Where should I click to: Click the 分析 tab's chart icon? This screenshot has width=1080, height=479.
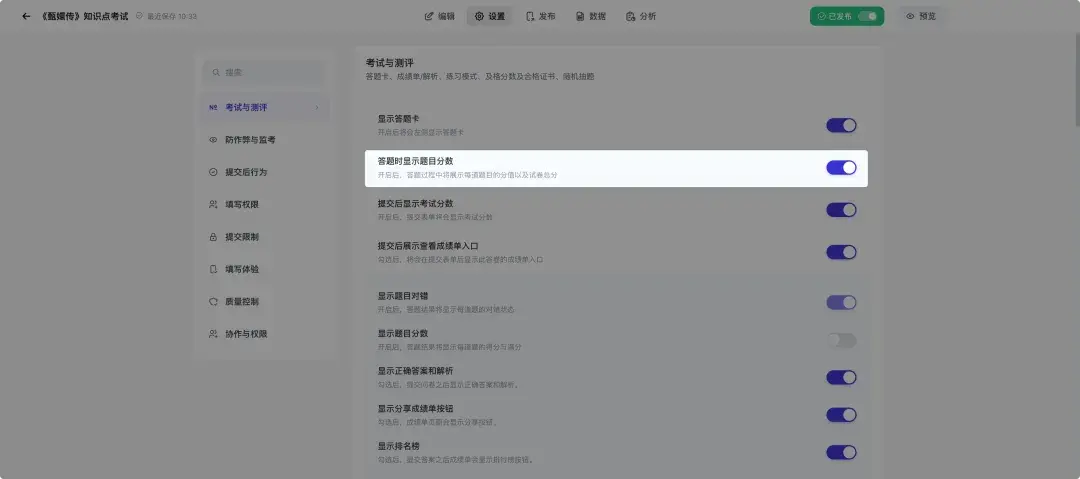tap(630, 17)
